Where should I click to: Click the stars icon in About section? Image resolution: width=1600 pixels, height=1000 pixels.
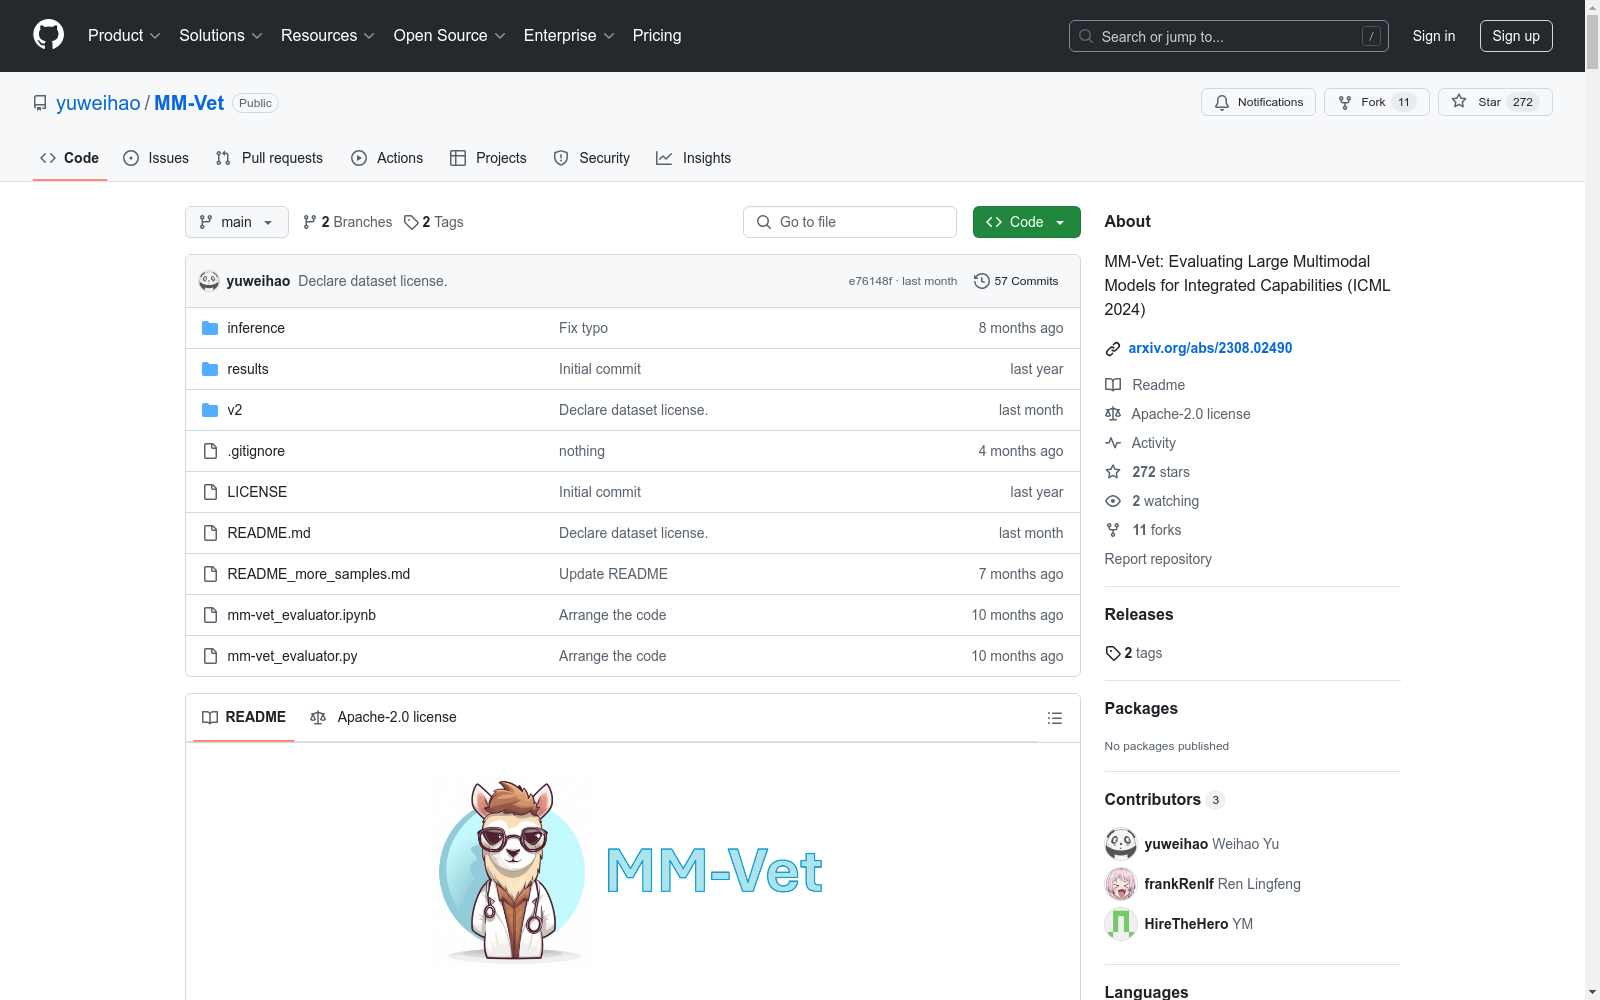[x=1113, y=472]
